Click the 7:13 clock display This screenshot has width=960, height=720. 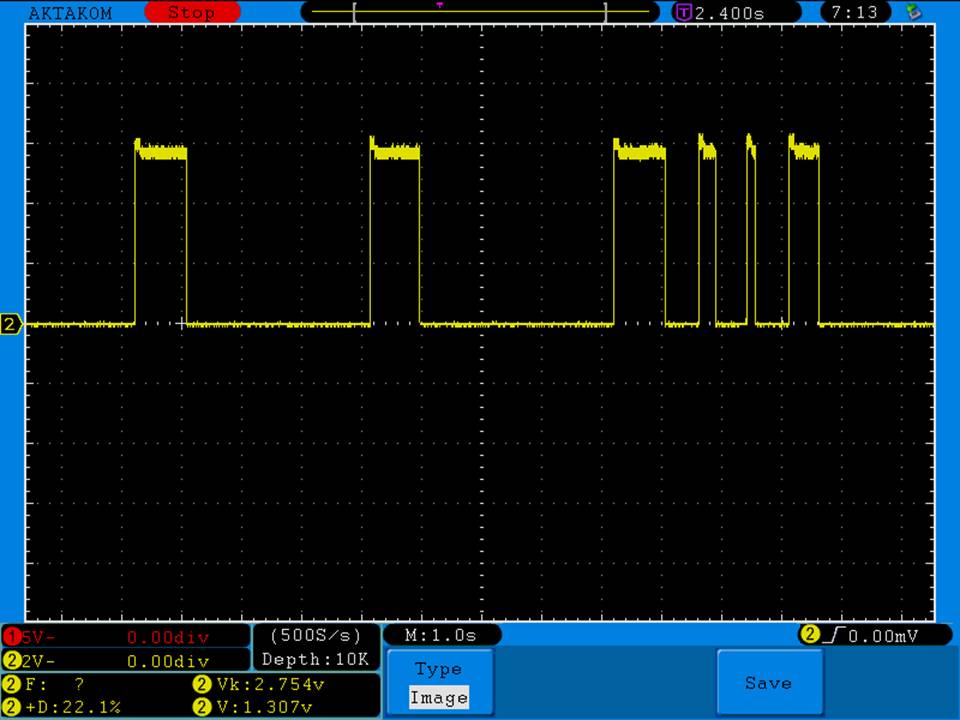(x=855, y=13)
